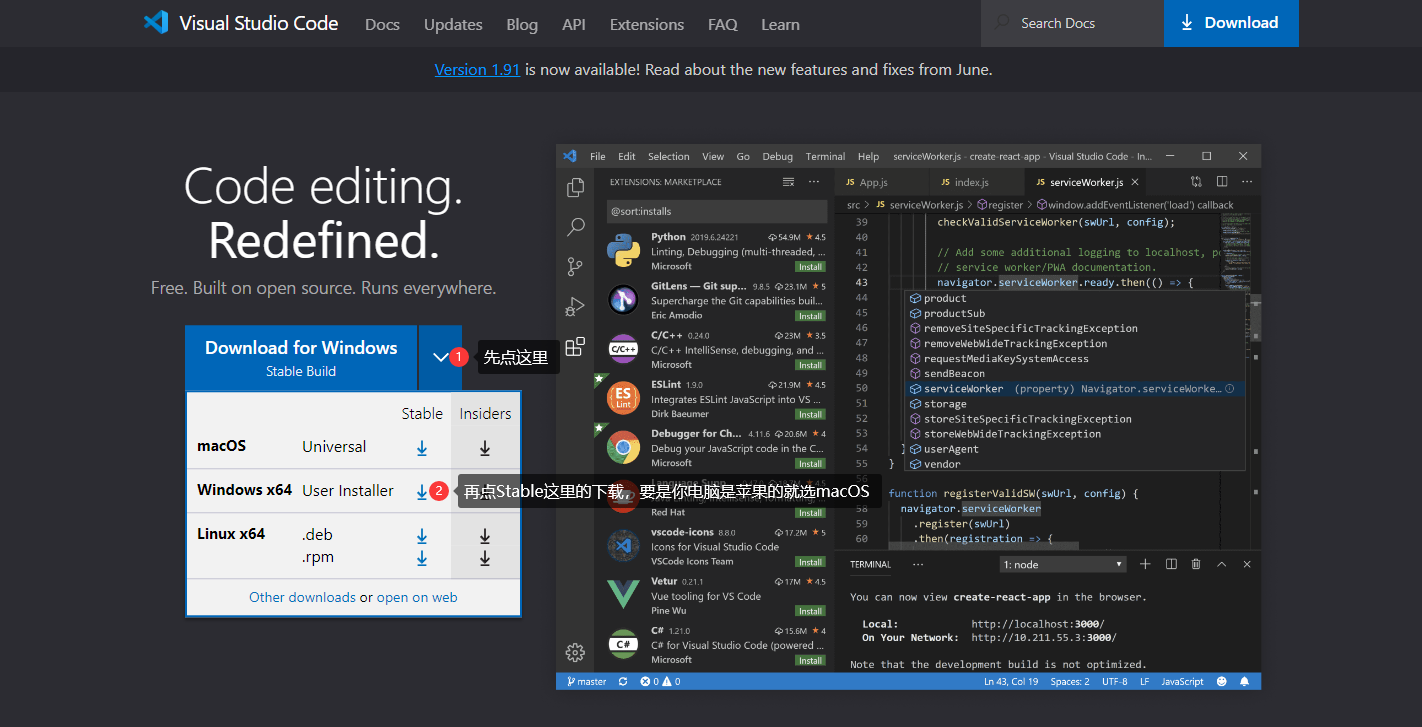Open the Selection menu in the VS Code window
The height and width of the screenshot is (727, 1422).
tap(668, 156)
